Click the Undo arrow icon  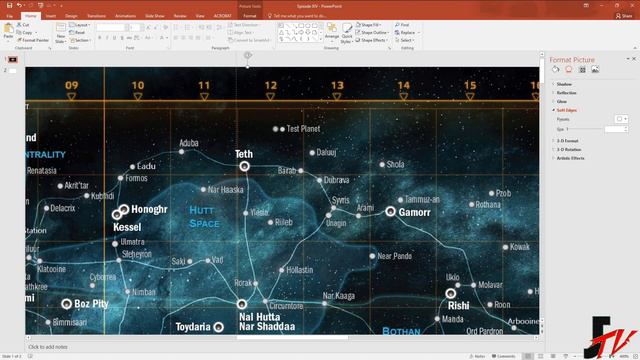coord(19,6)
